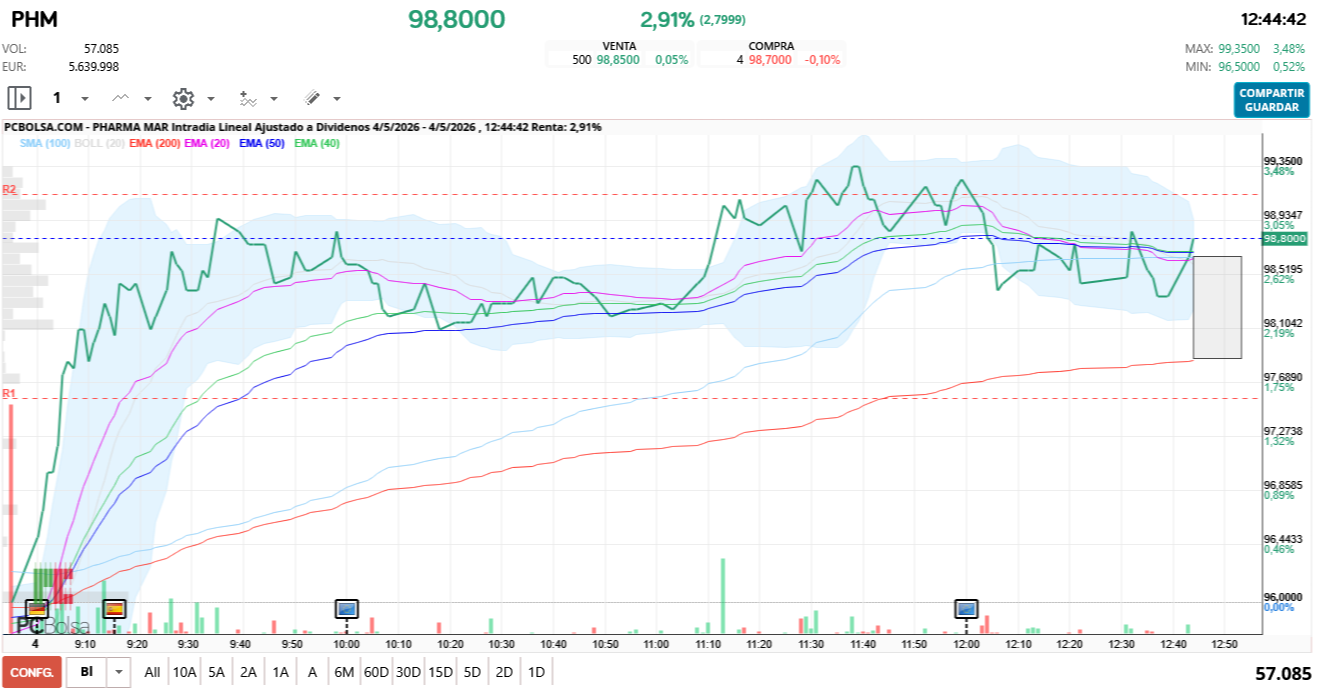Click the COMPRA price 98,7000
Viewport: 1325px width, 693px height.
769,60
